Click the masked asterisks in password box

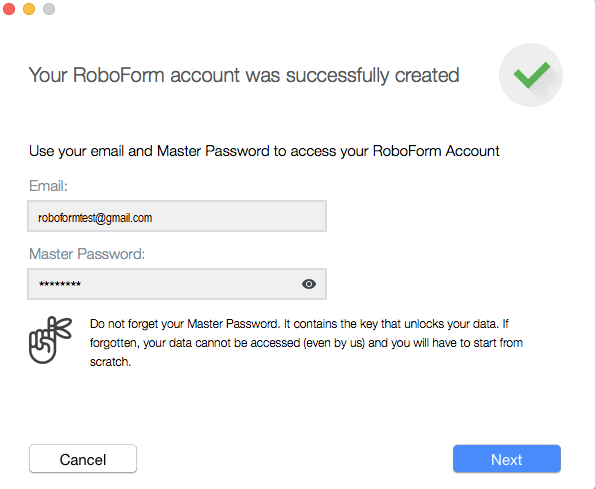pyautogui.click(x=60, y=284)
